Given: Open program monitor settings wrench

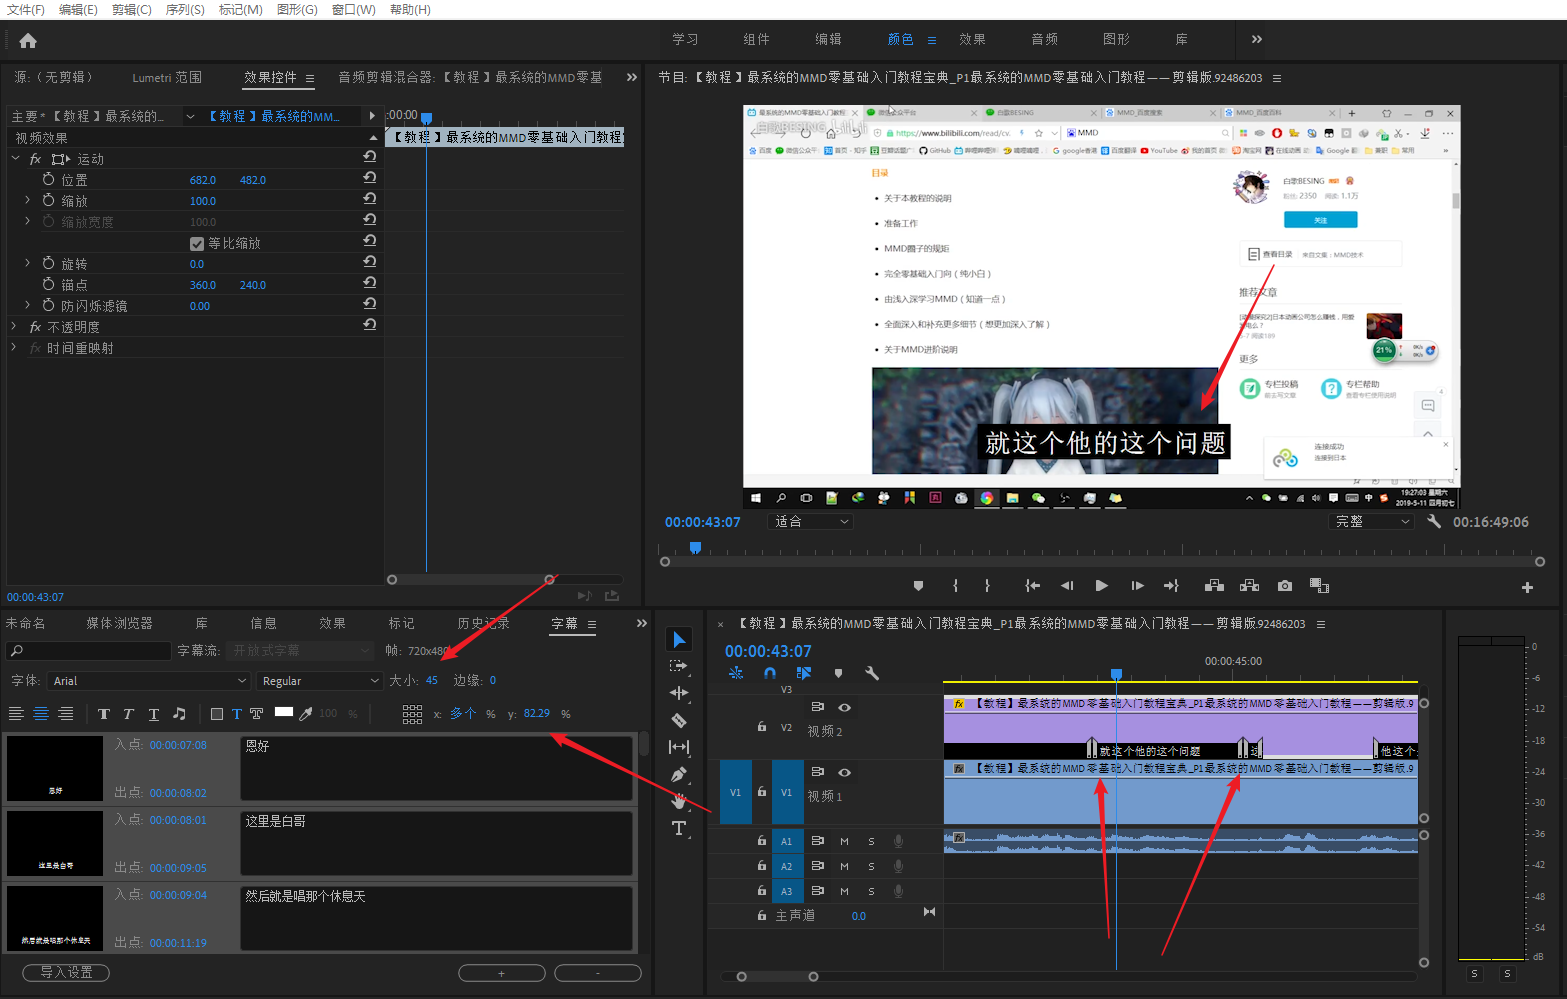Looking at the screenshot, I should tap(1434, 522).
